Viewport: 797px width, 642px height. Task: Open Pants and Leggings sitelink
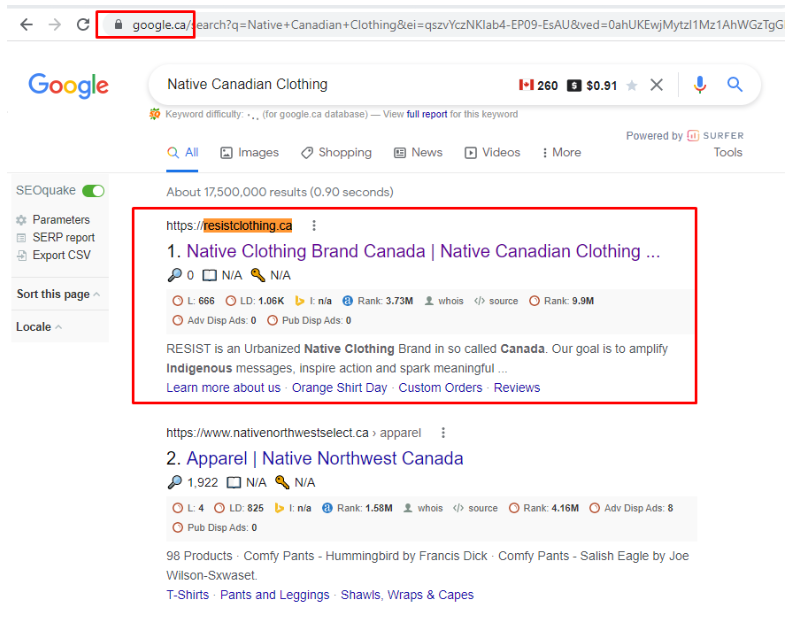click(x=274, y=595)
